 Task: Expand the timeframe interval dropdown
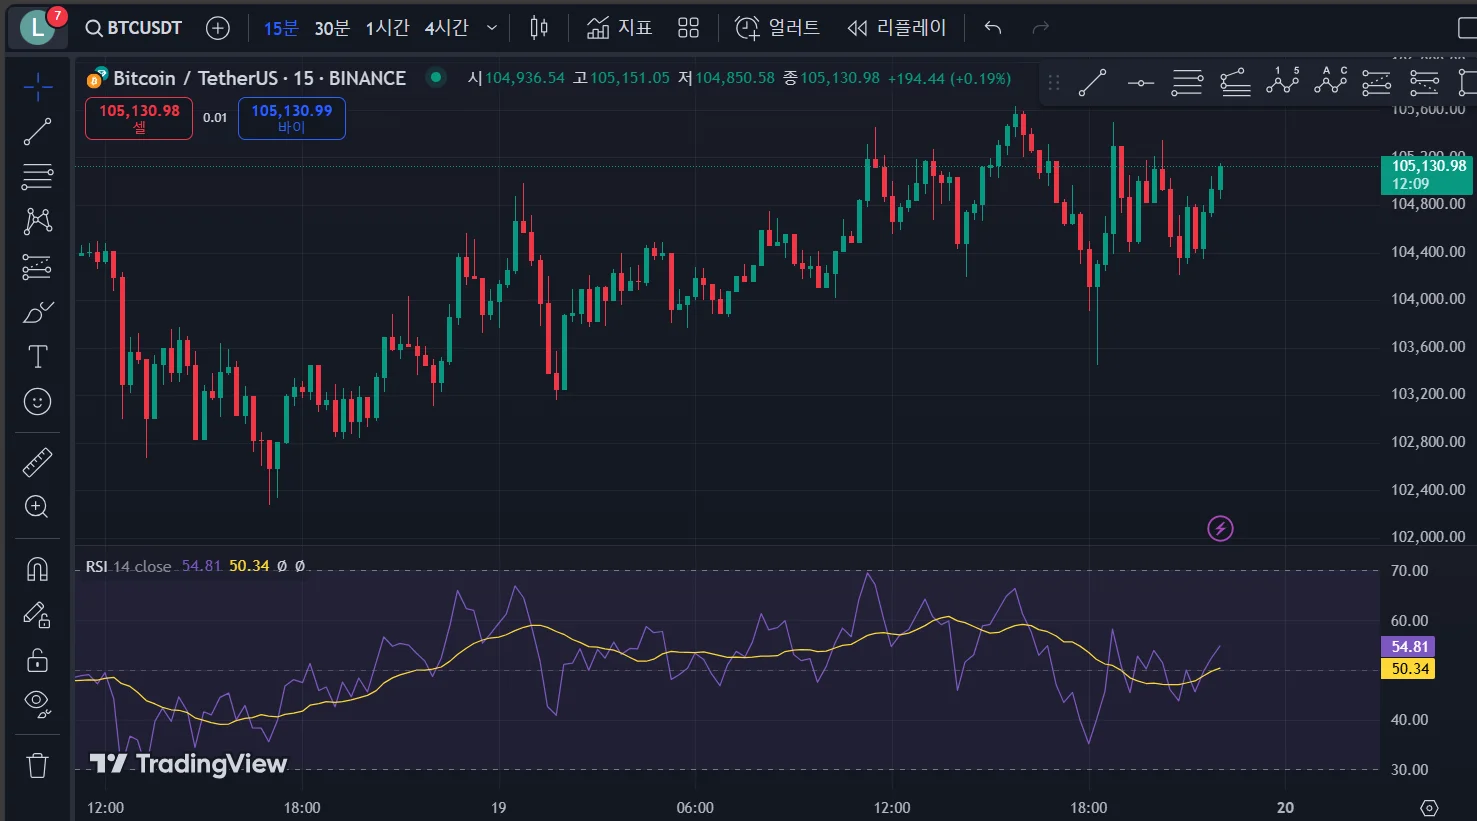[x=491, y=28]
